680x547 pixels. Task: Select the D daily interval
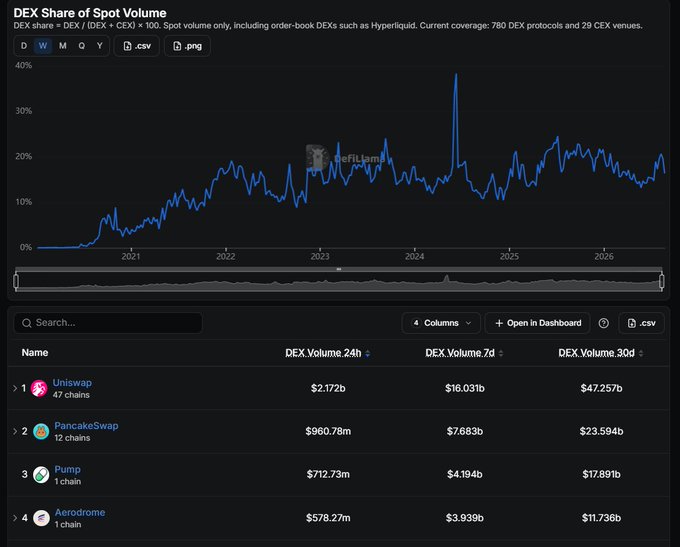click(24, 46)
